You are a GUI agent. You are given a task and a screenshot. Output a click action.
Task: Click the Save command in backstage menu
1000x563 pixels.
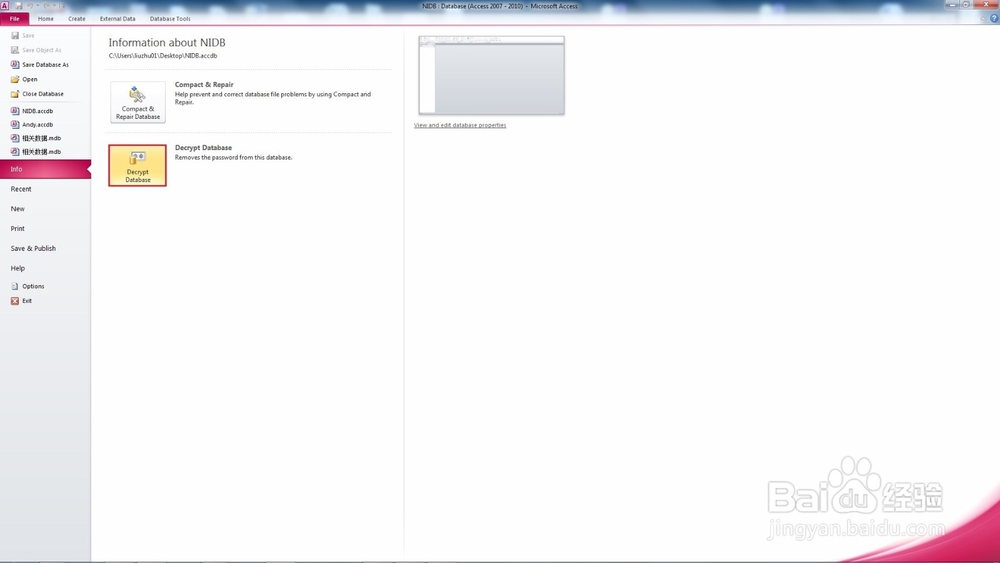click(23, 36)
